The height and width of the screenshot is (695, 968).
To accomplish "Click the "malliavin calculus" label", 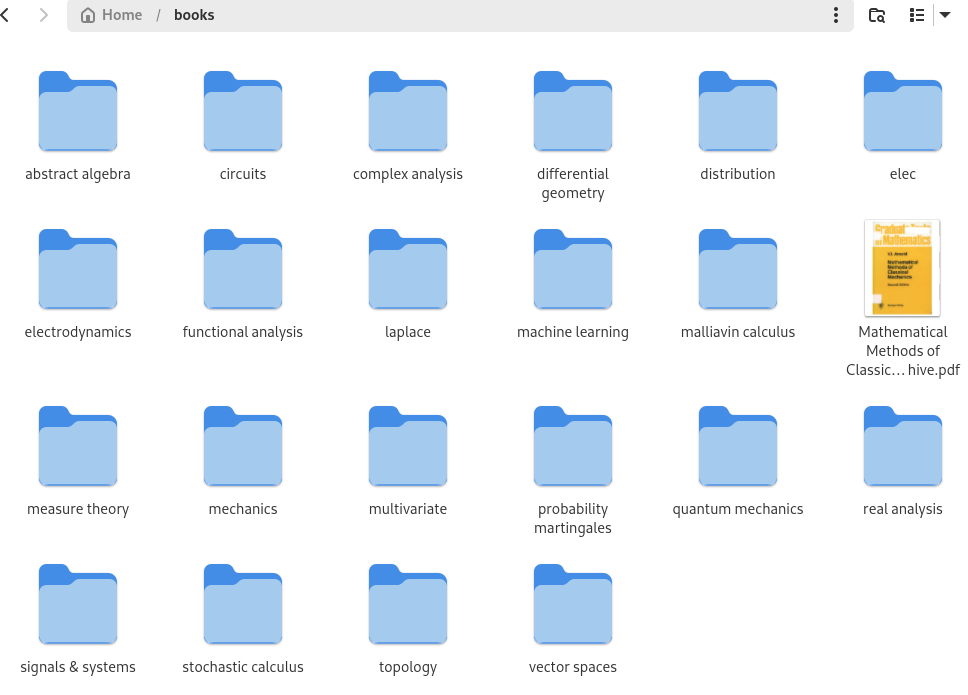I will point(738,332).
